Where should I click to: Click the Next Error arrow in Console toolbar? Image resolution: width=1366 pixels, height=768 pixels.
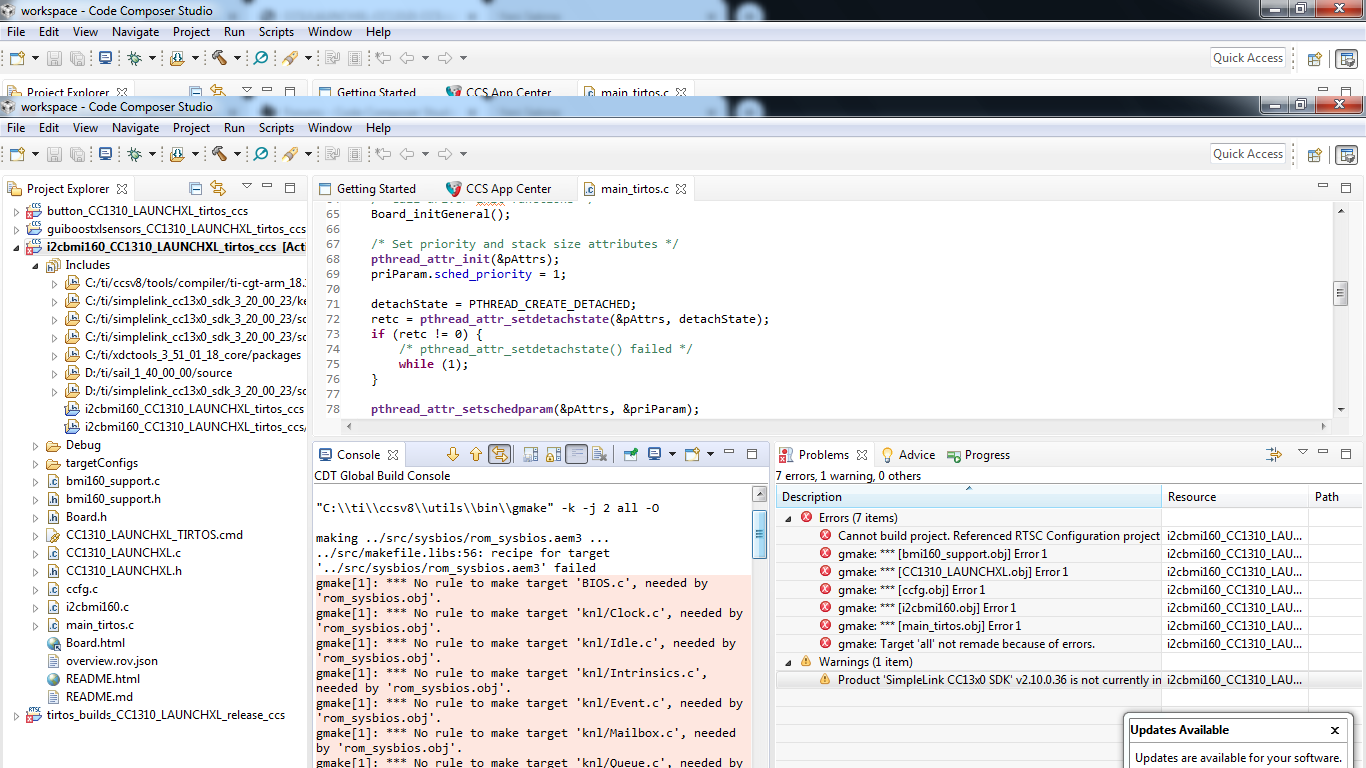[453, 455]
